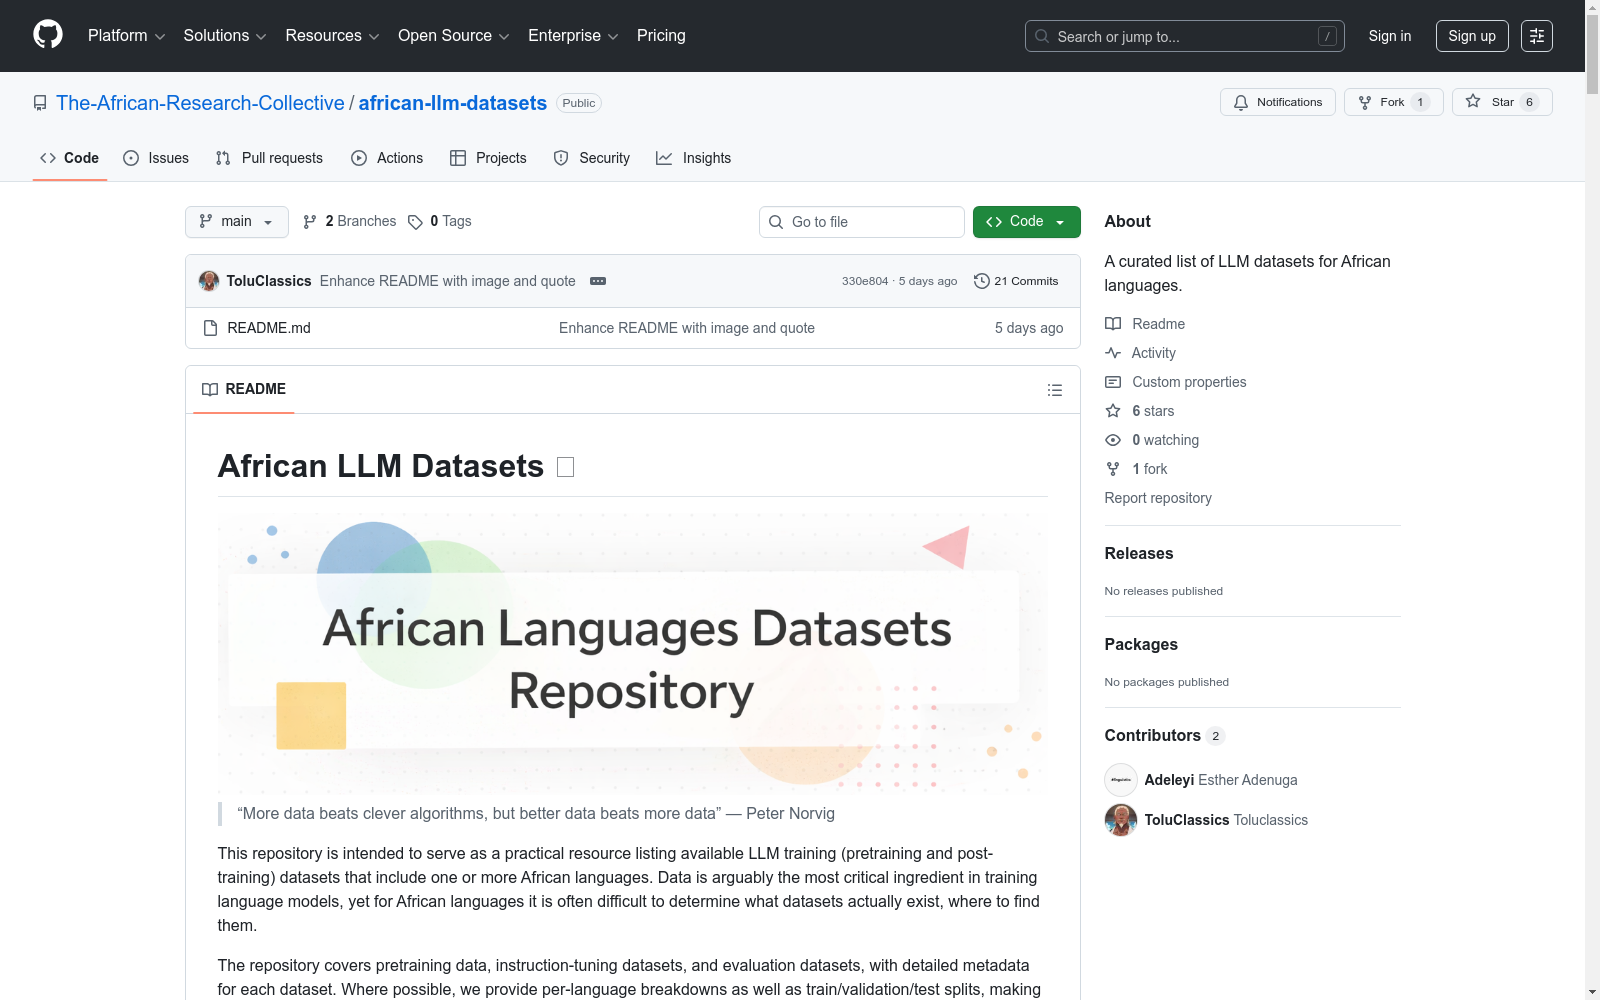
Task: View 2 Branches list
Action: (x=350, y=222)
